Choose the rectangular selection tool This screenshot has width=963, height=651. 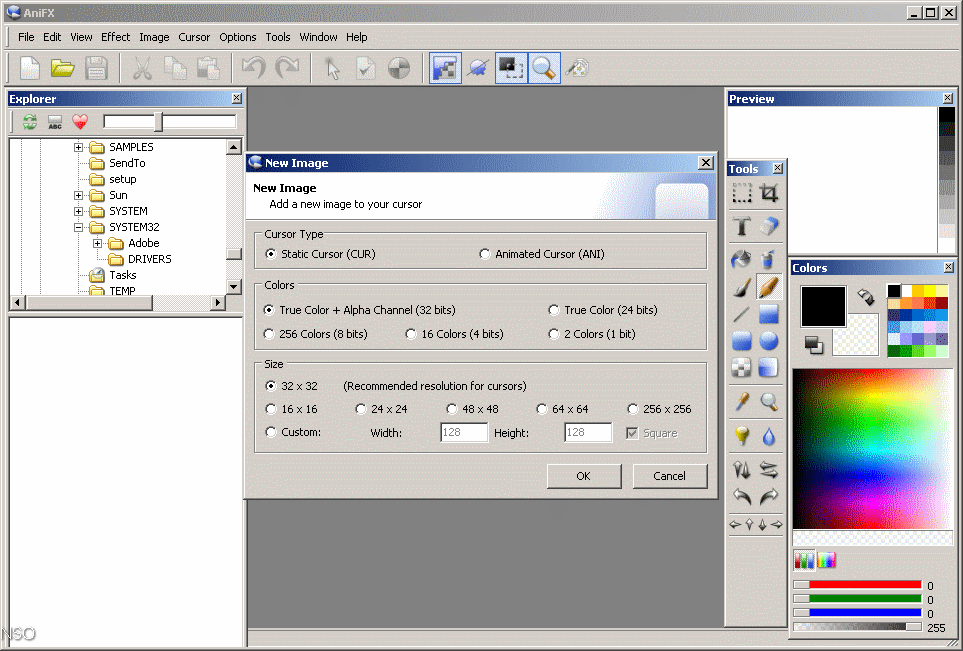(742, 193)
